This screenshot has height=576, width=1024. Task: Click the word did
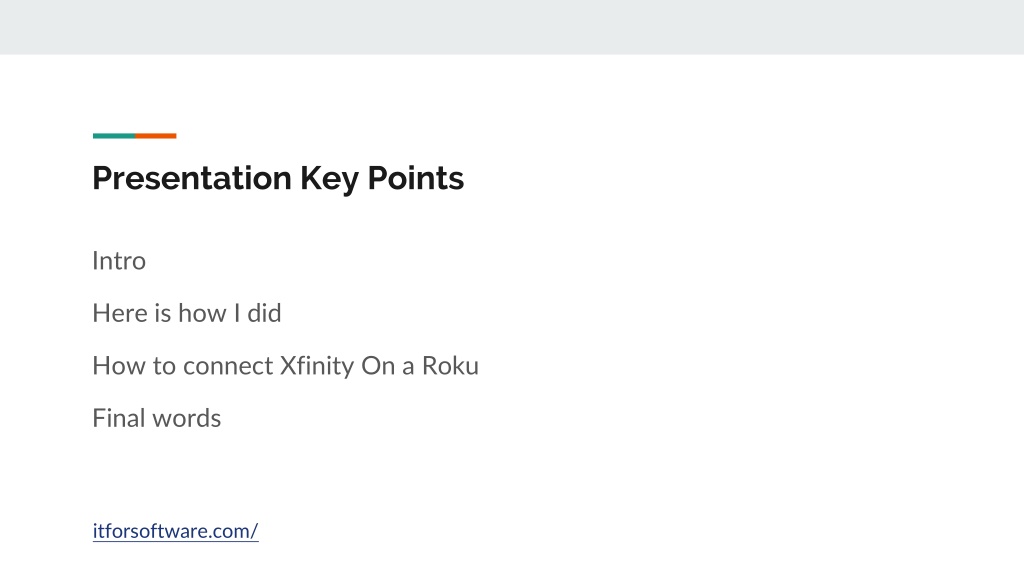(264, 313)
